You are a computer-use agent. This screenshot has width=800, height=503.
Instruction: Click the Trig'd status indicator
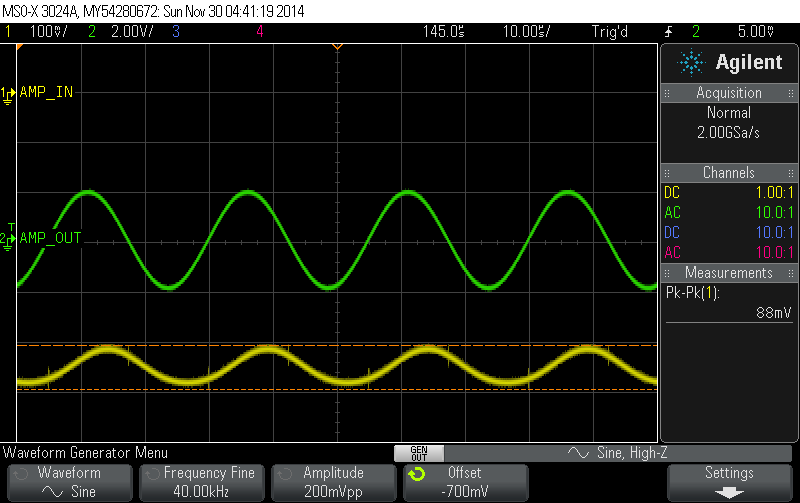click(x=609, y=32)
